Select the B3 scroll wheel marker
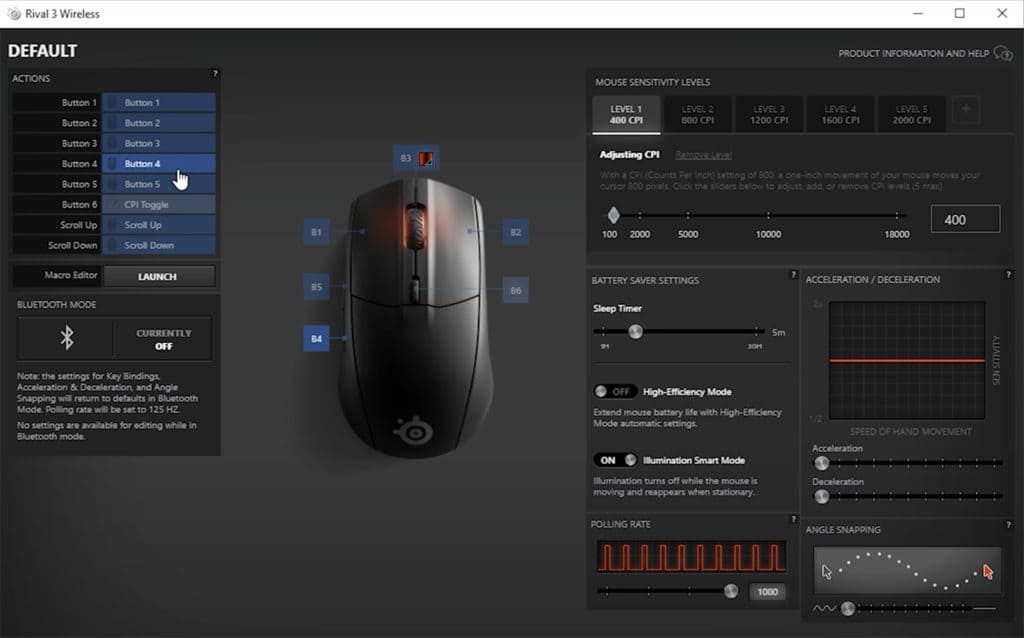1024x638 pixels. [x=416, y=158]
